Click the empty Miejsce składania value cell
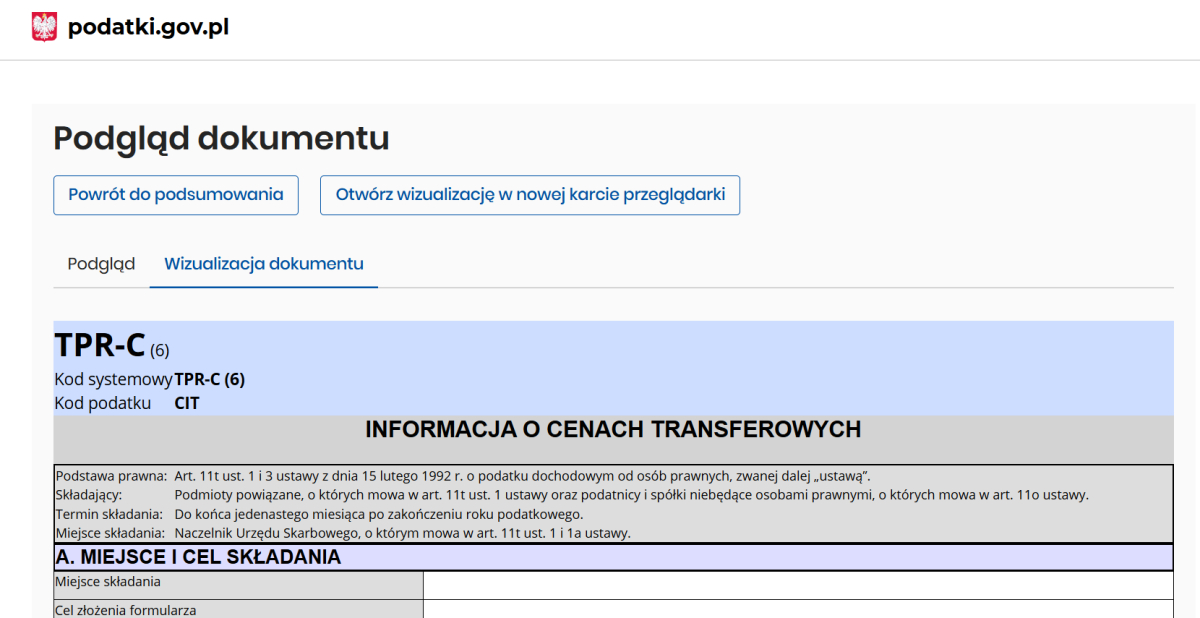The height and width of the screenshot is (618, 1200). [798, 585]
